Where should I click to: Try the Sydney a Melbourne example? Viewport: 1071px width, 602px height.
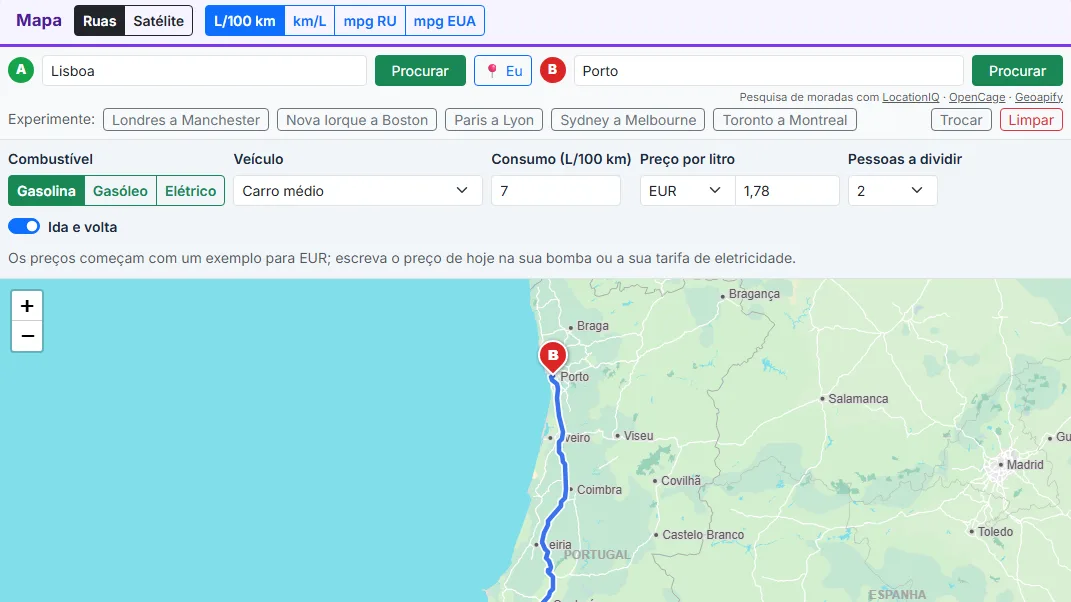pyautogui.click(x=628, y=120)
